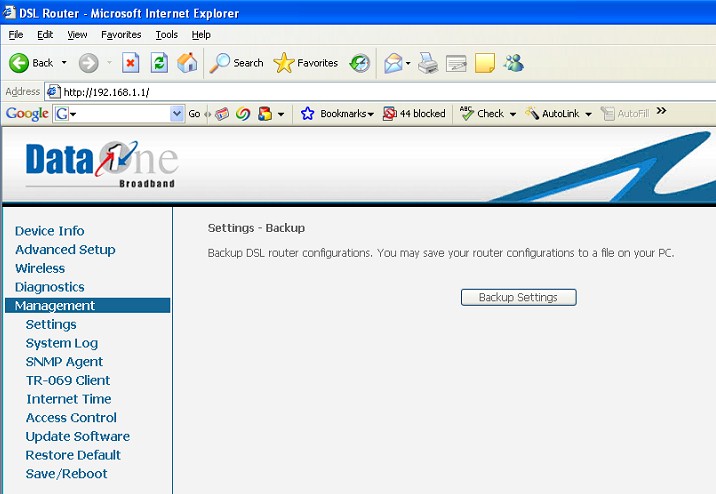Open the View menu
The image size is (716, 494).
pos(77,35)
